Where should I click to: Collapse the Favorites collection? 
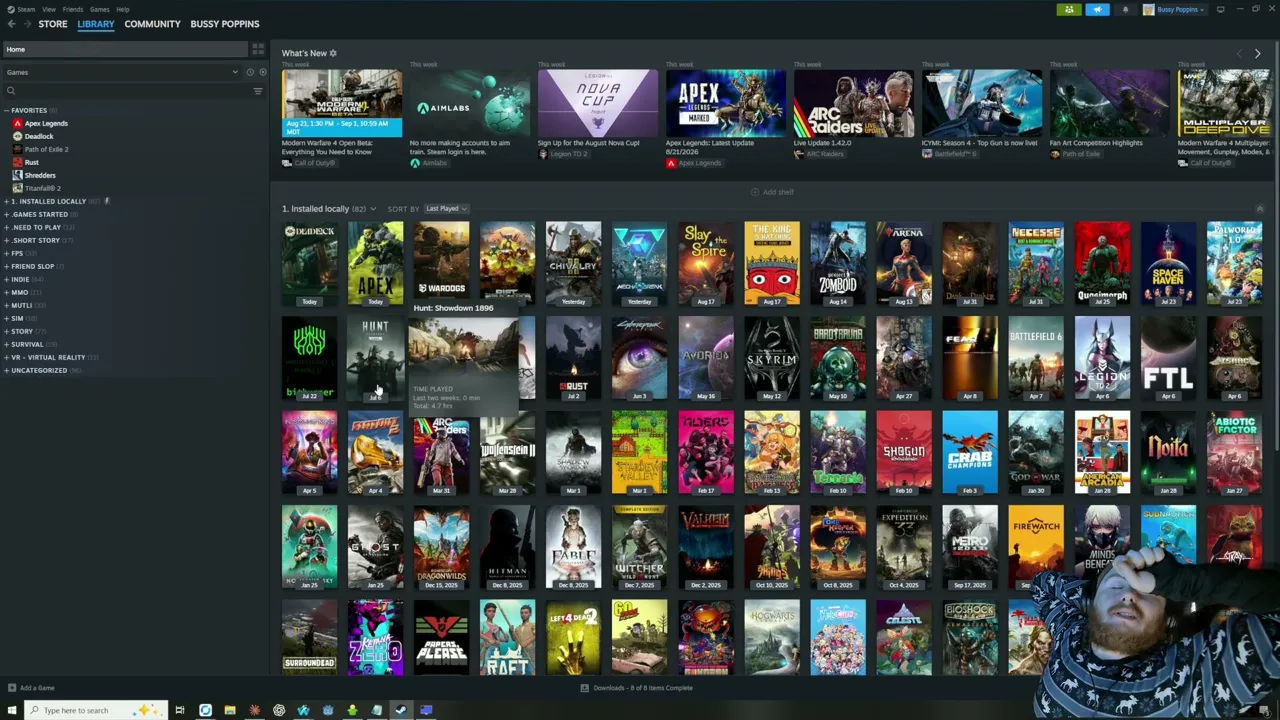tap(6, 110)
